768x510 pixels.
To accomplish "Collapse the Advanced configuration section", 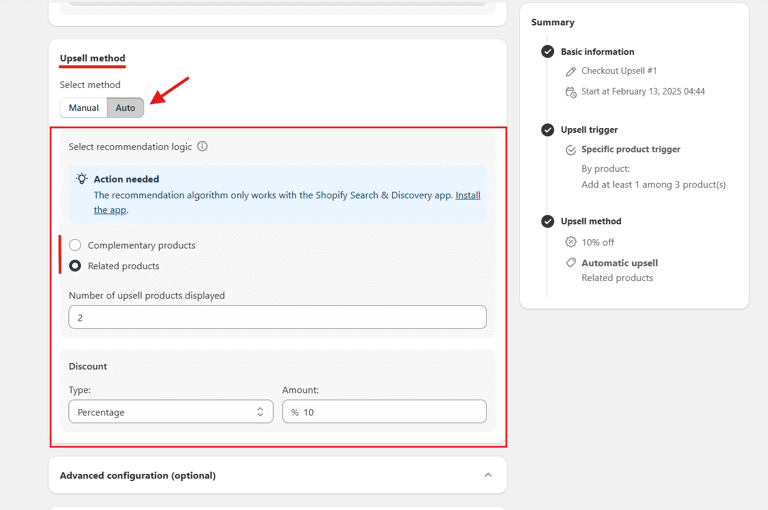I will click(x=488, y=475).
